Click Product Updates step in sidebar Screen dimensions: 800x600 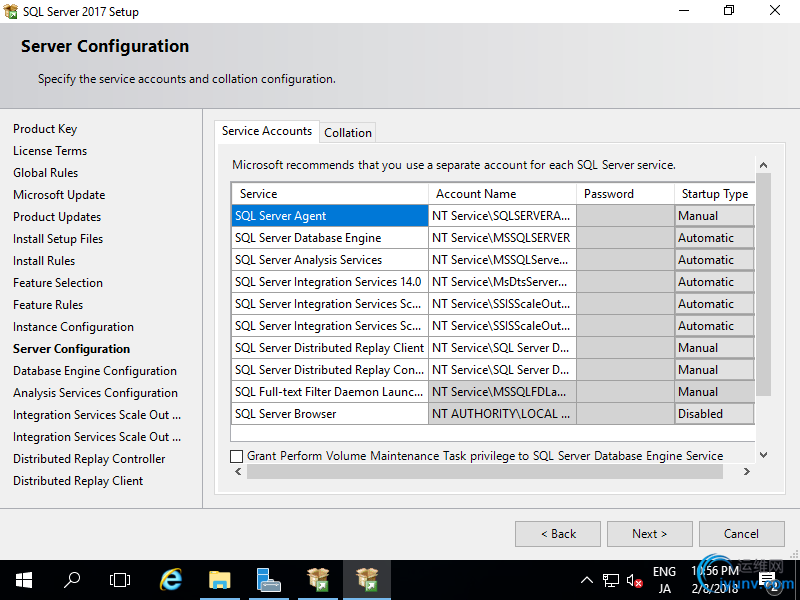pyautogui.click(x=57, y=217)
